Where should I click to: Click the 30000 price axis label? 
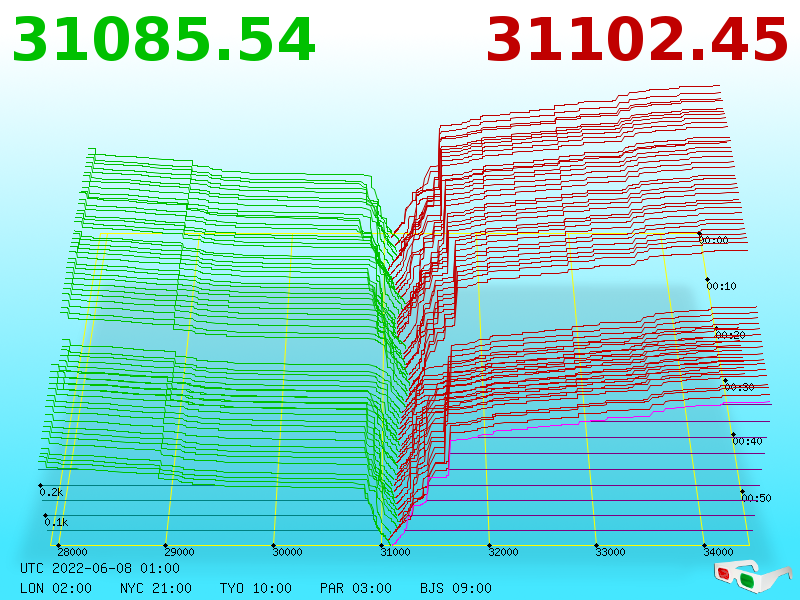click(x=287, y=552)
